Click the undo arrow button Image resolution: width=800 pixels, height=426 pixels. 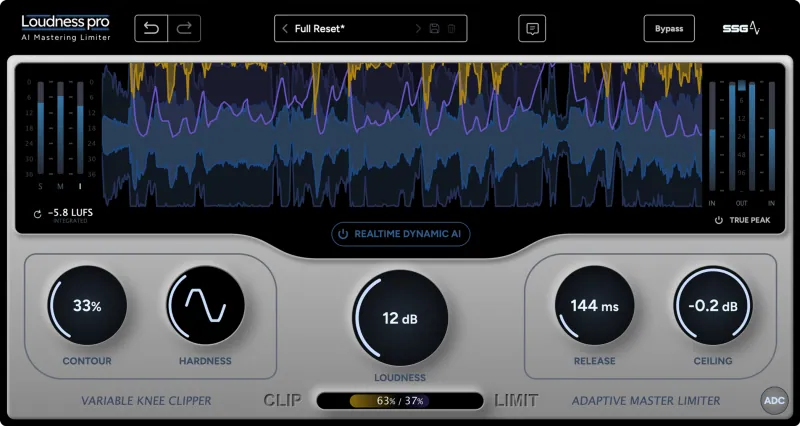pyautogui.click(x=151, y=29)
